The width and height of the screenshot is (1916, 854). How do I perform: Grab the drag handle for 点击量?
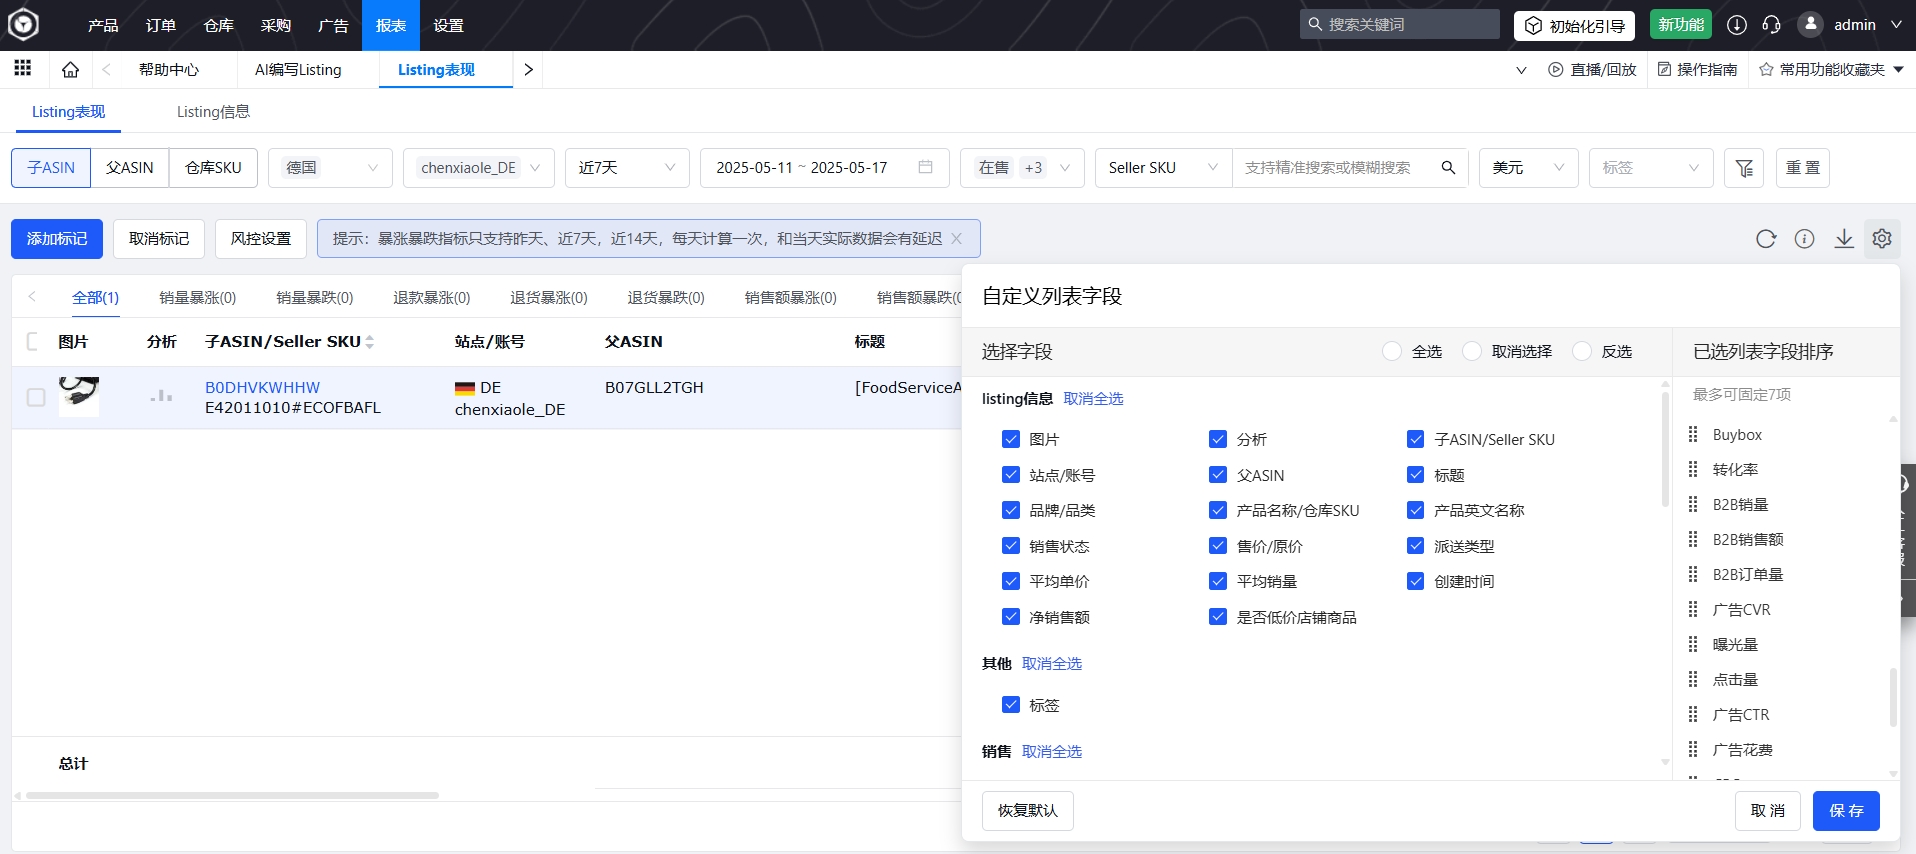tap(1693, 679)
